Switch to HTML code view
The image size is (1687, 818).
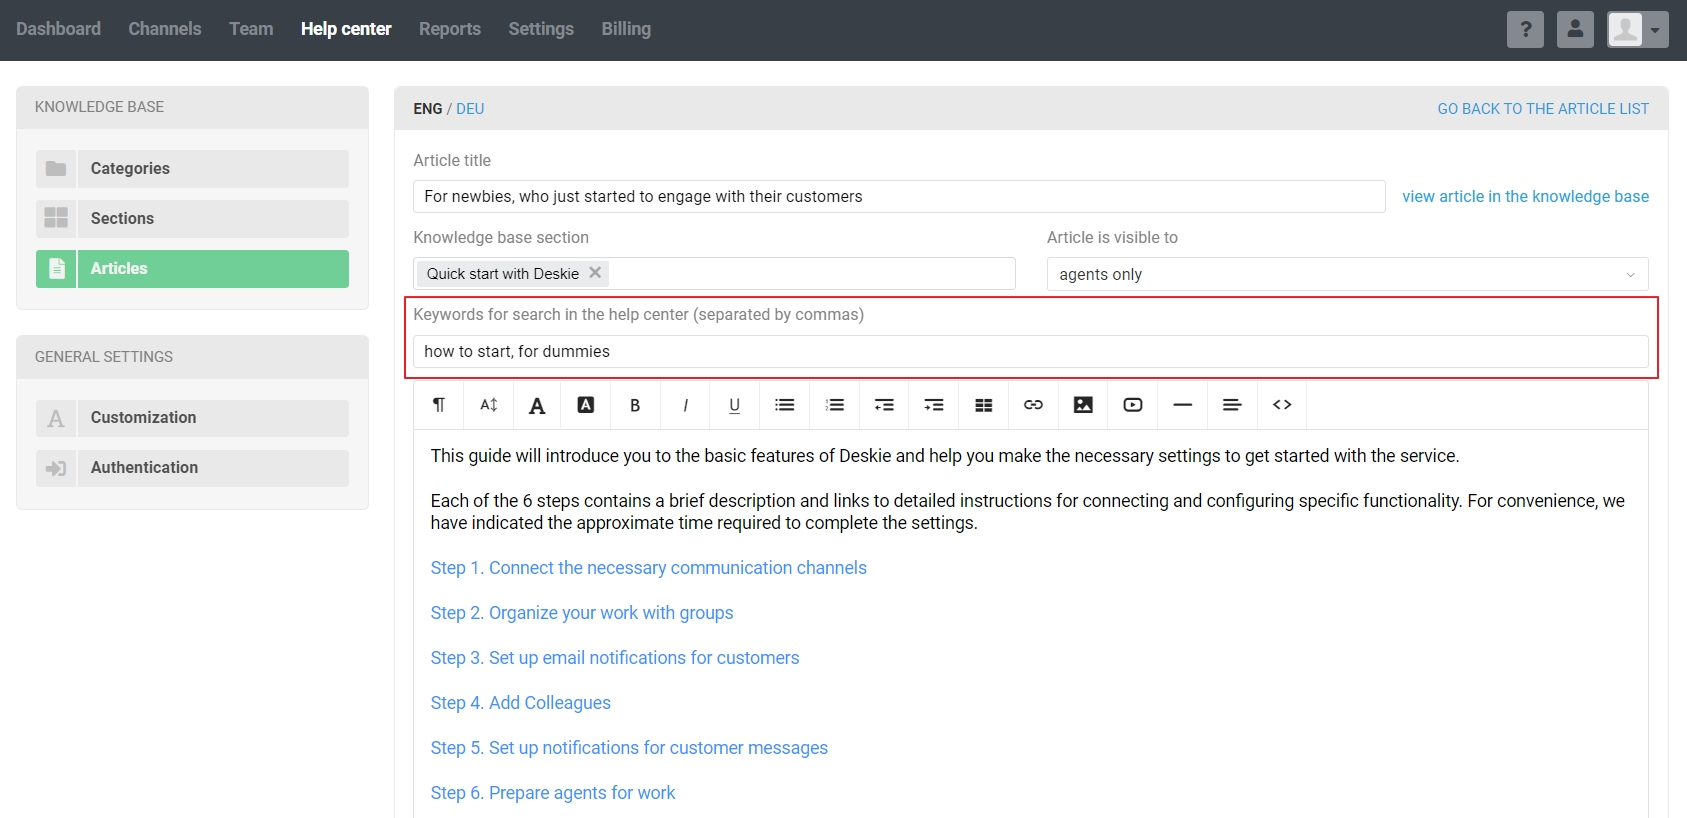point(1282,405)
